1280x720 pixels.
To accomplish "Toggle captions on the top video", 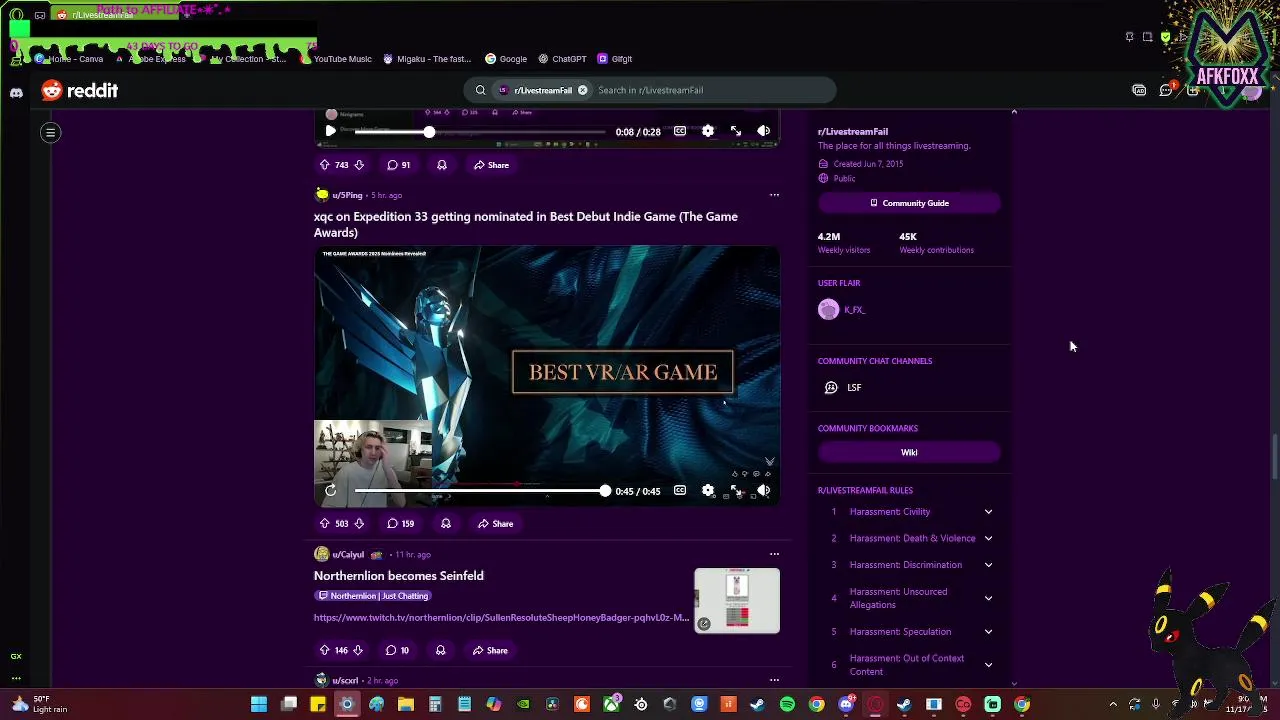I will (680, 131).
